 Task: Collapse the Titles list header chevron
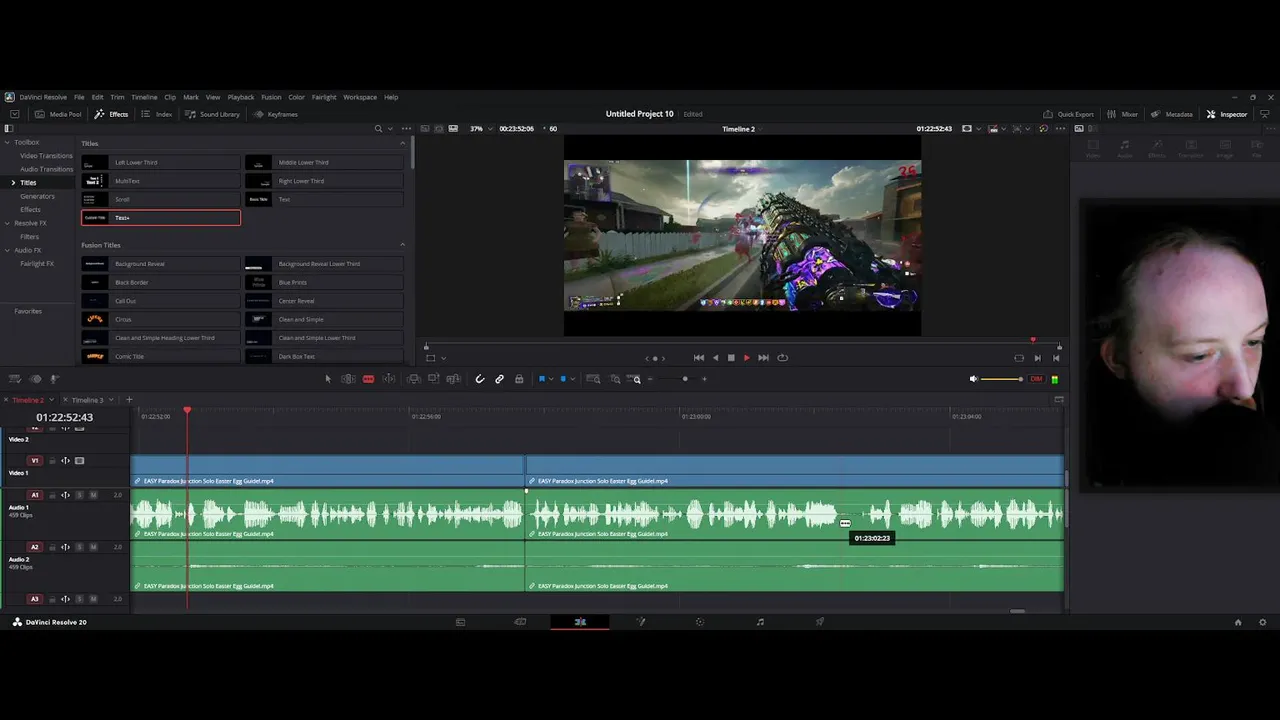[x=403, y=143]
